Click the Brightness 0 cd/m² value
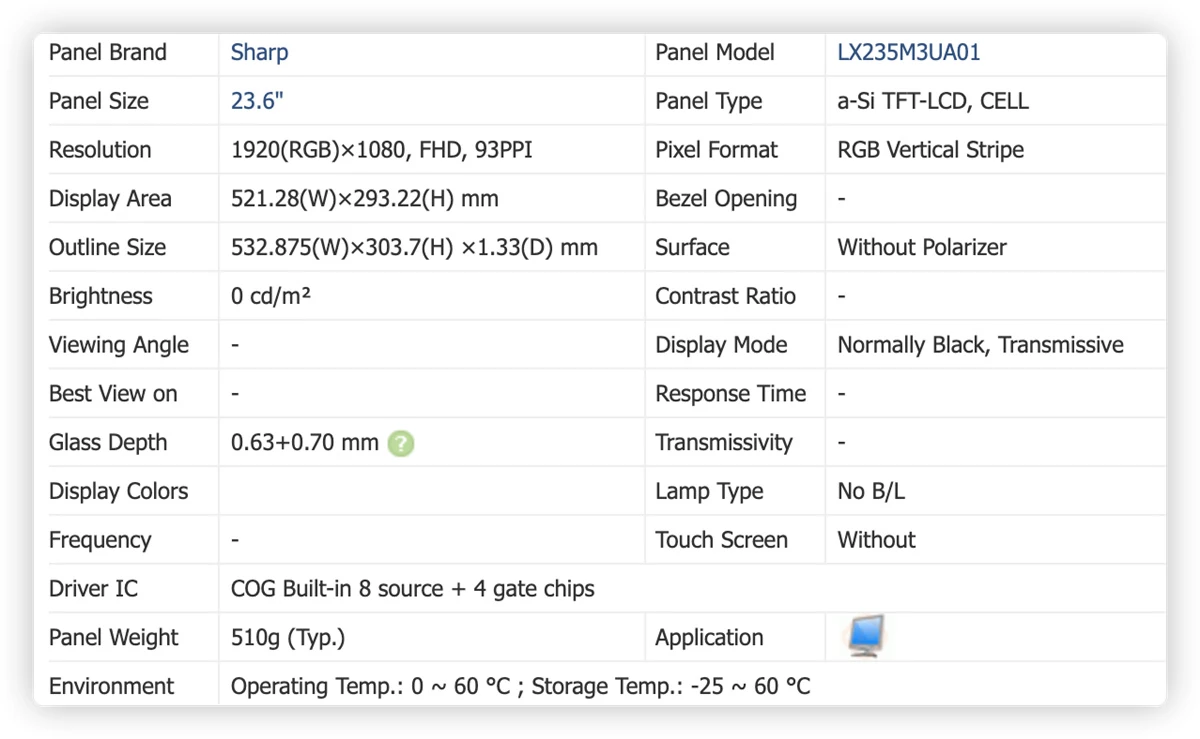This screenshot has width=1200, height=739. tap(270, 296)
